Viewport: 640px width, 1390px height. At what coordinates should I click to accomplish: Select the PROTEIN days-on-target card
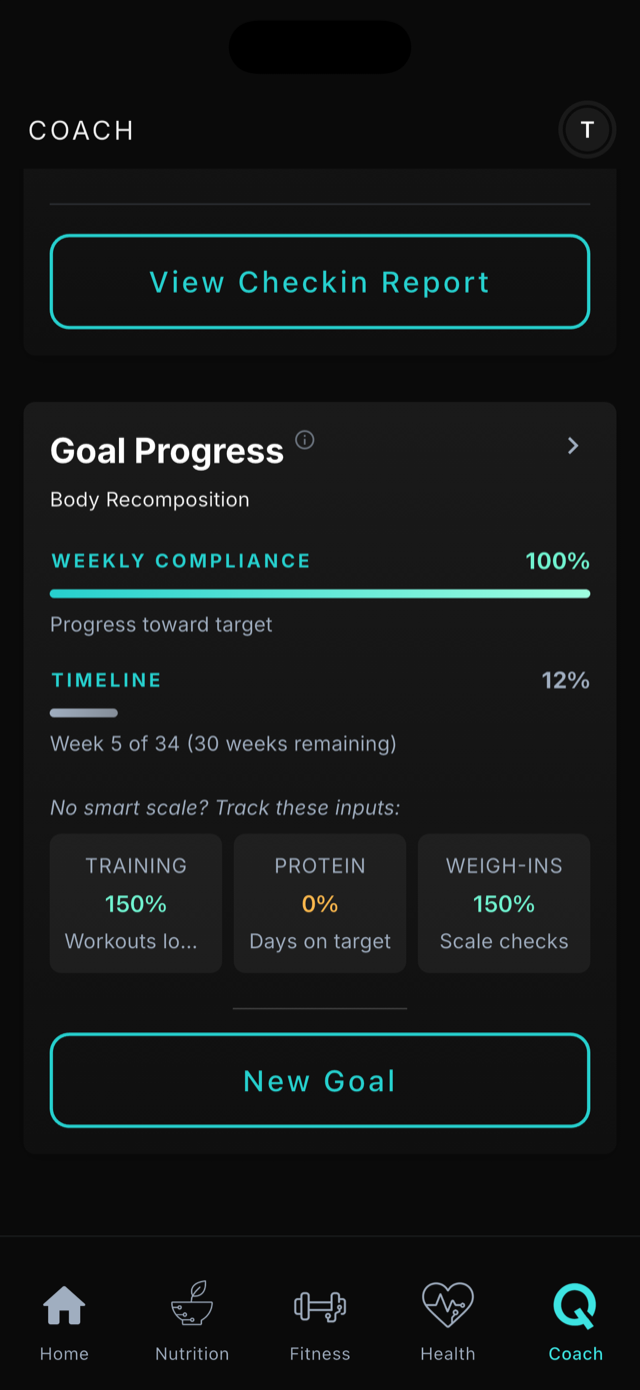pos(320,902)
